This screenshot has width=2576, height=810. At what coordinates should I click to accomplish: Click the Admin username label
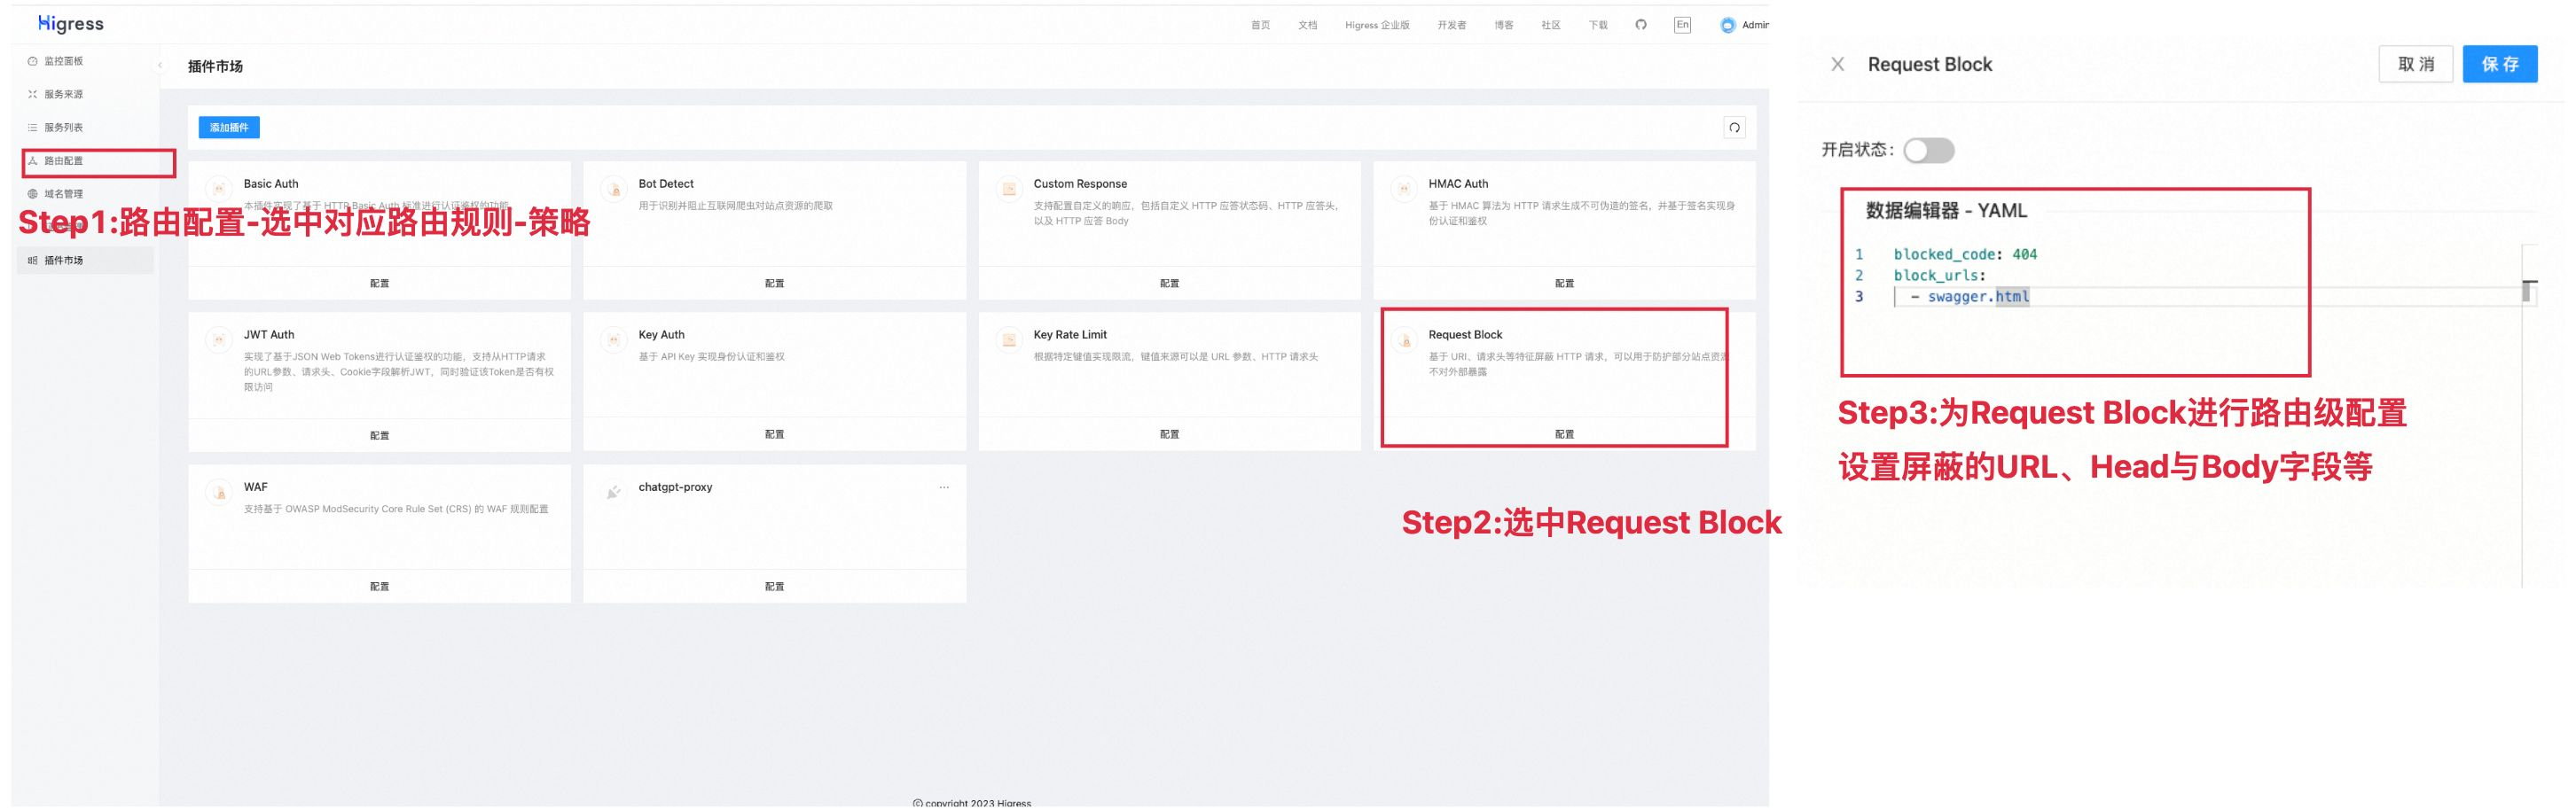(1755, 25)
